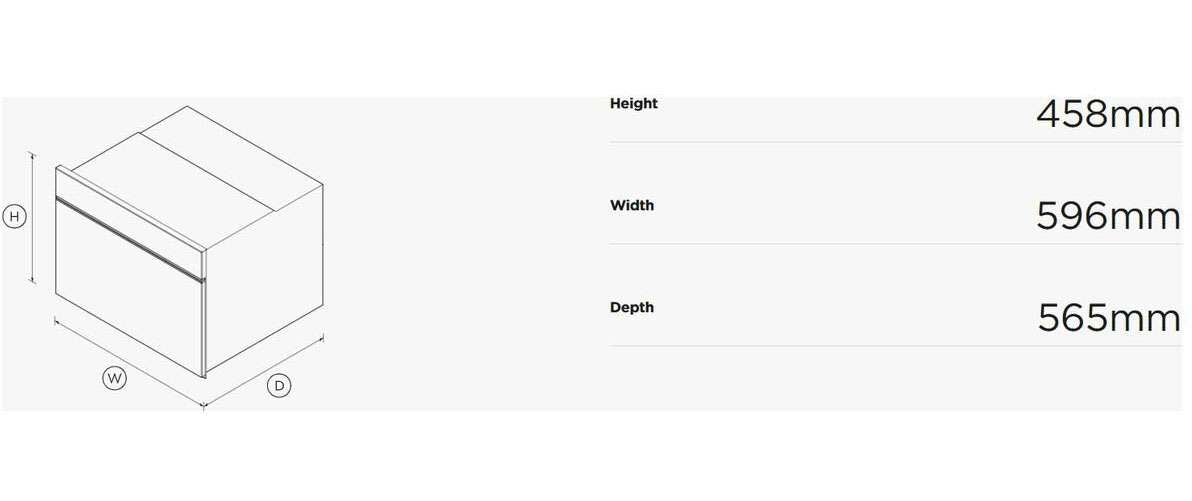Click the divider line under the Width row
The image size is (1192, 501).
click(895, 243)
